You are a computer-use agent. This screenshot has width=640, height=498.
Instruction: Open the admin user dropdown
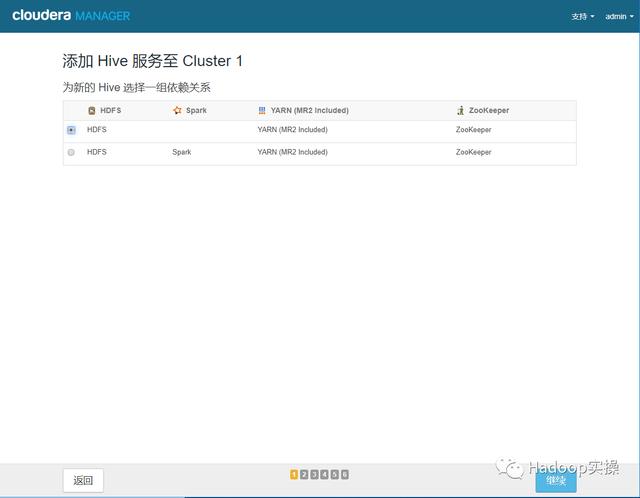[x=619, y=16]
